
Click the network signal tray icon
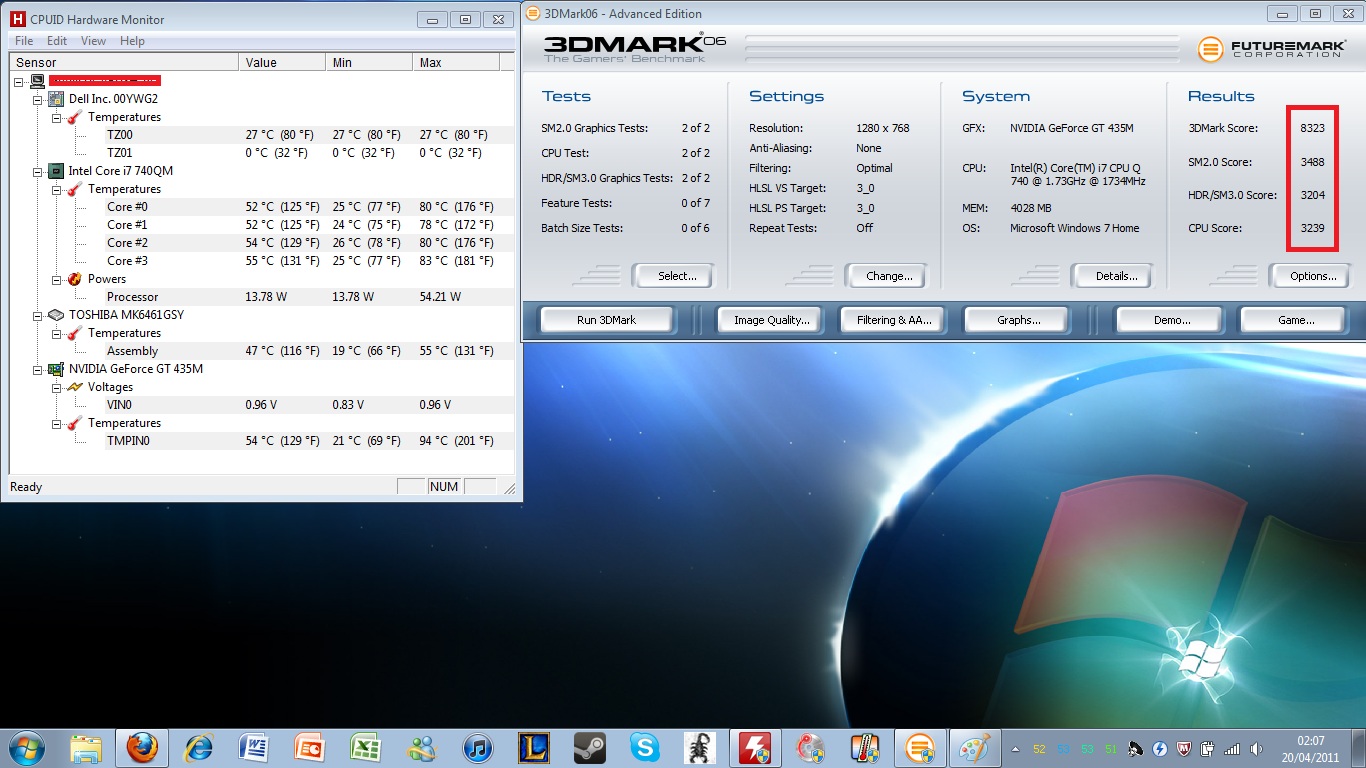[x=1231, y=748]
